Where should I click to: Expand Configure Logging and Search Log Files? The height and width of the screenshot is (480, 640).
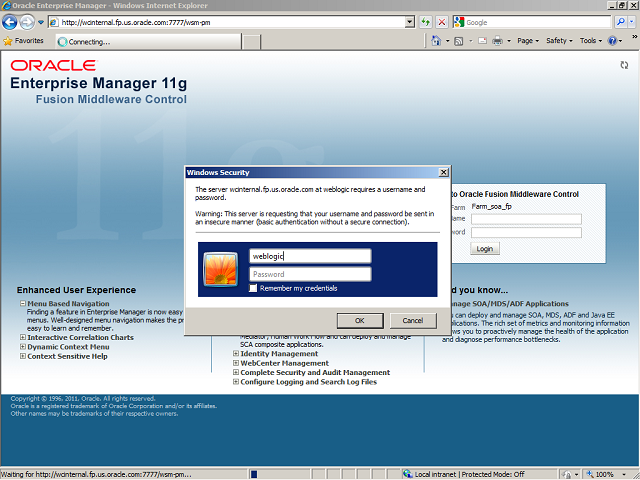[x=236, y=382]
